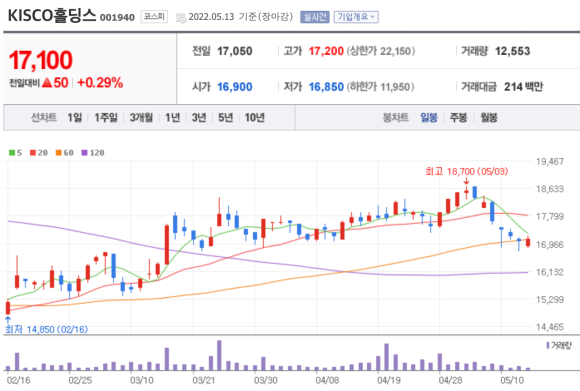Screen dimensions: 580x391
Task: Switch to the 월봉 monthly candle chart
Action: click(x=489, y=118)
